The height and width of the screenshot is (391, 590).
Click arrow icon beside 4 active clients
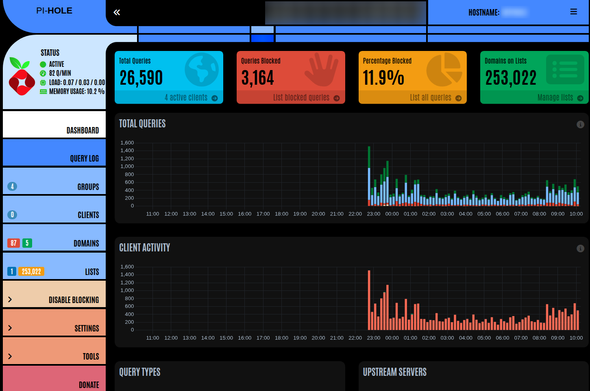[x=214, y=98]
